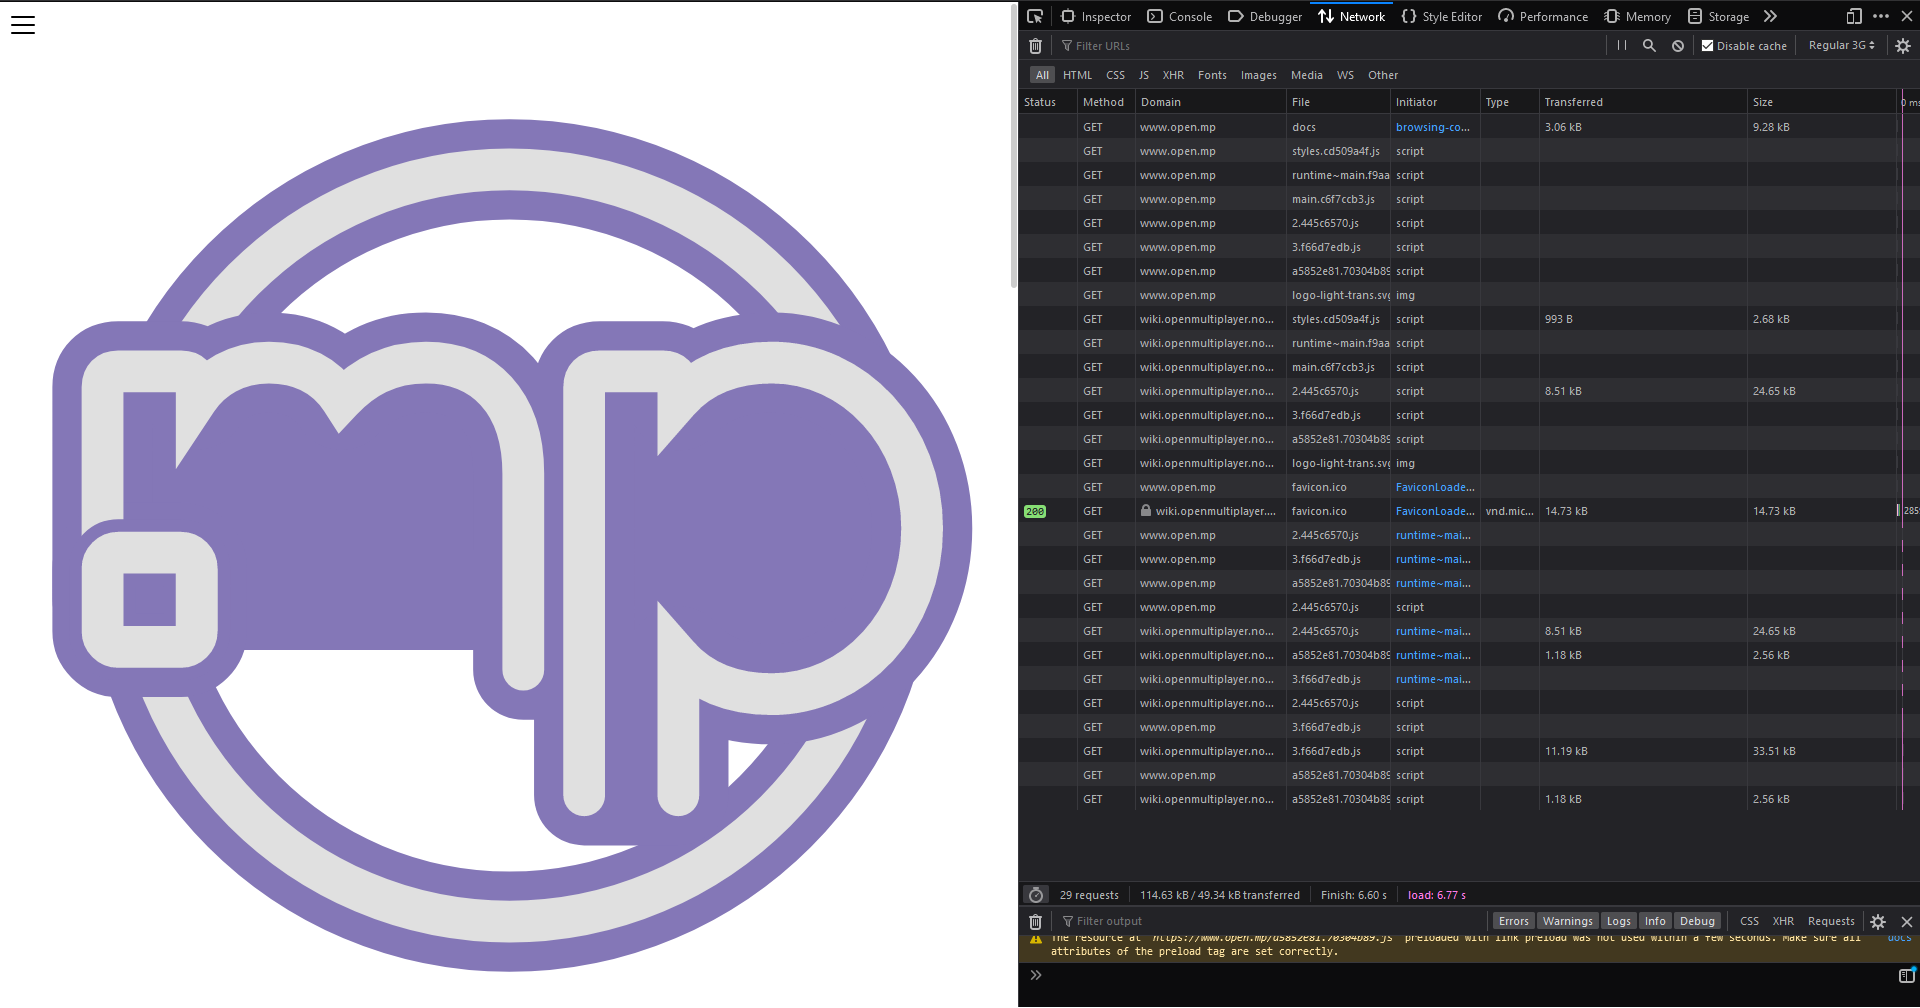1920x1008 pixels.
Task: Open devtools three-dot options menu
Action: [1881, 16]
